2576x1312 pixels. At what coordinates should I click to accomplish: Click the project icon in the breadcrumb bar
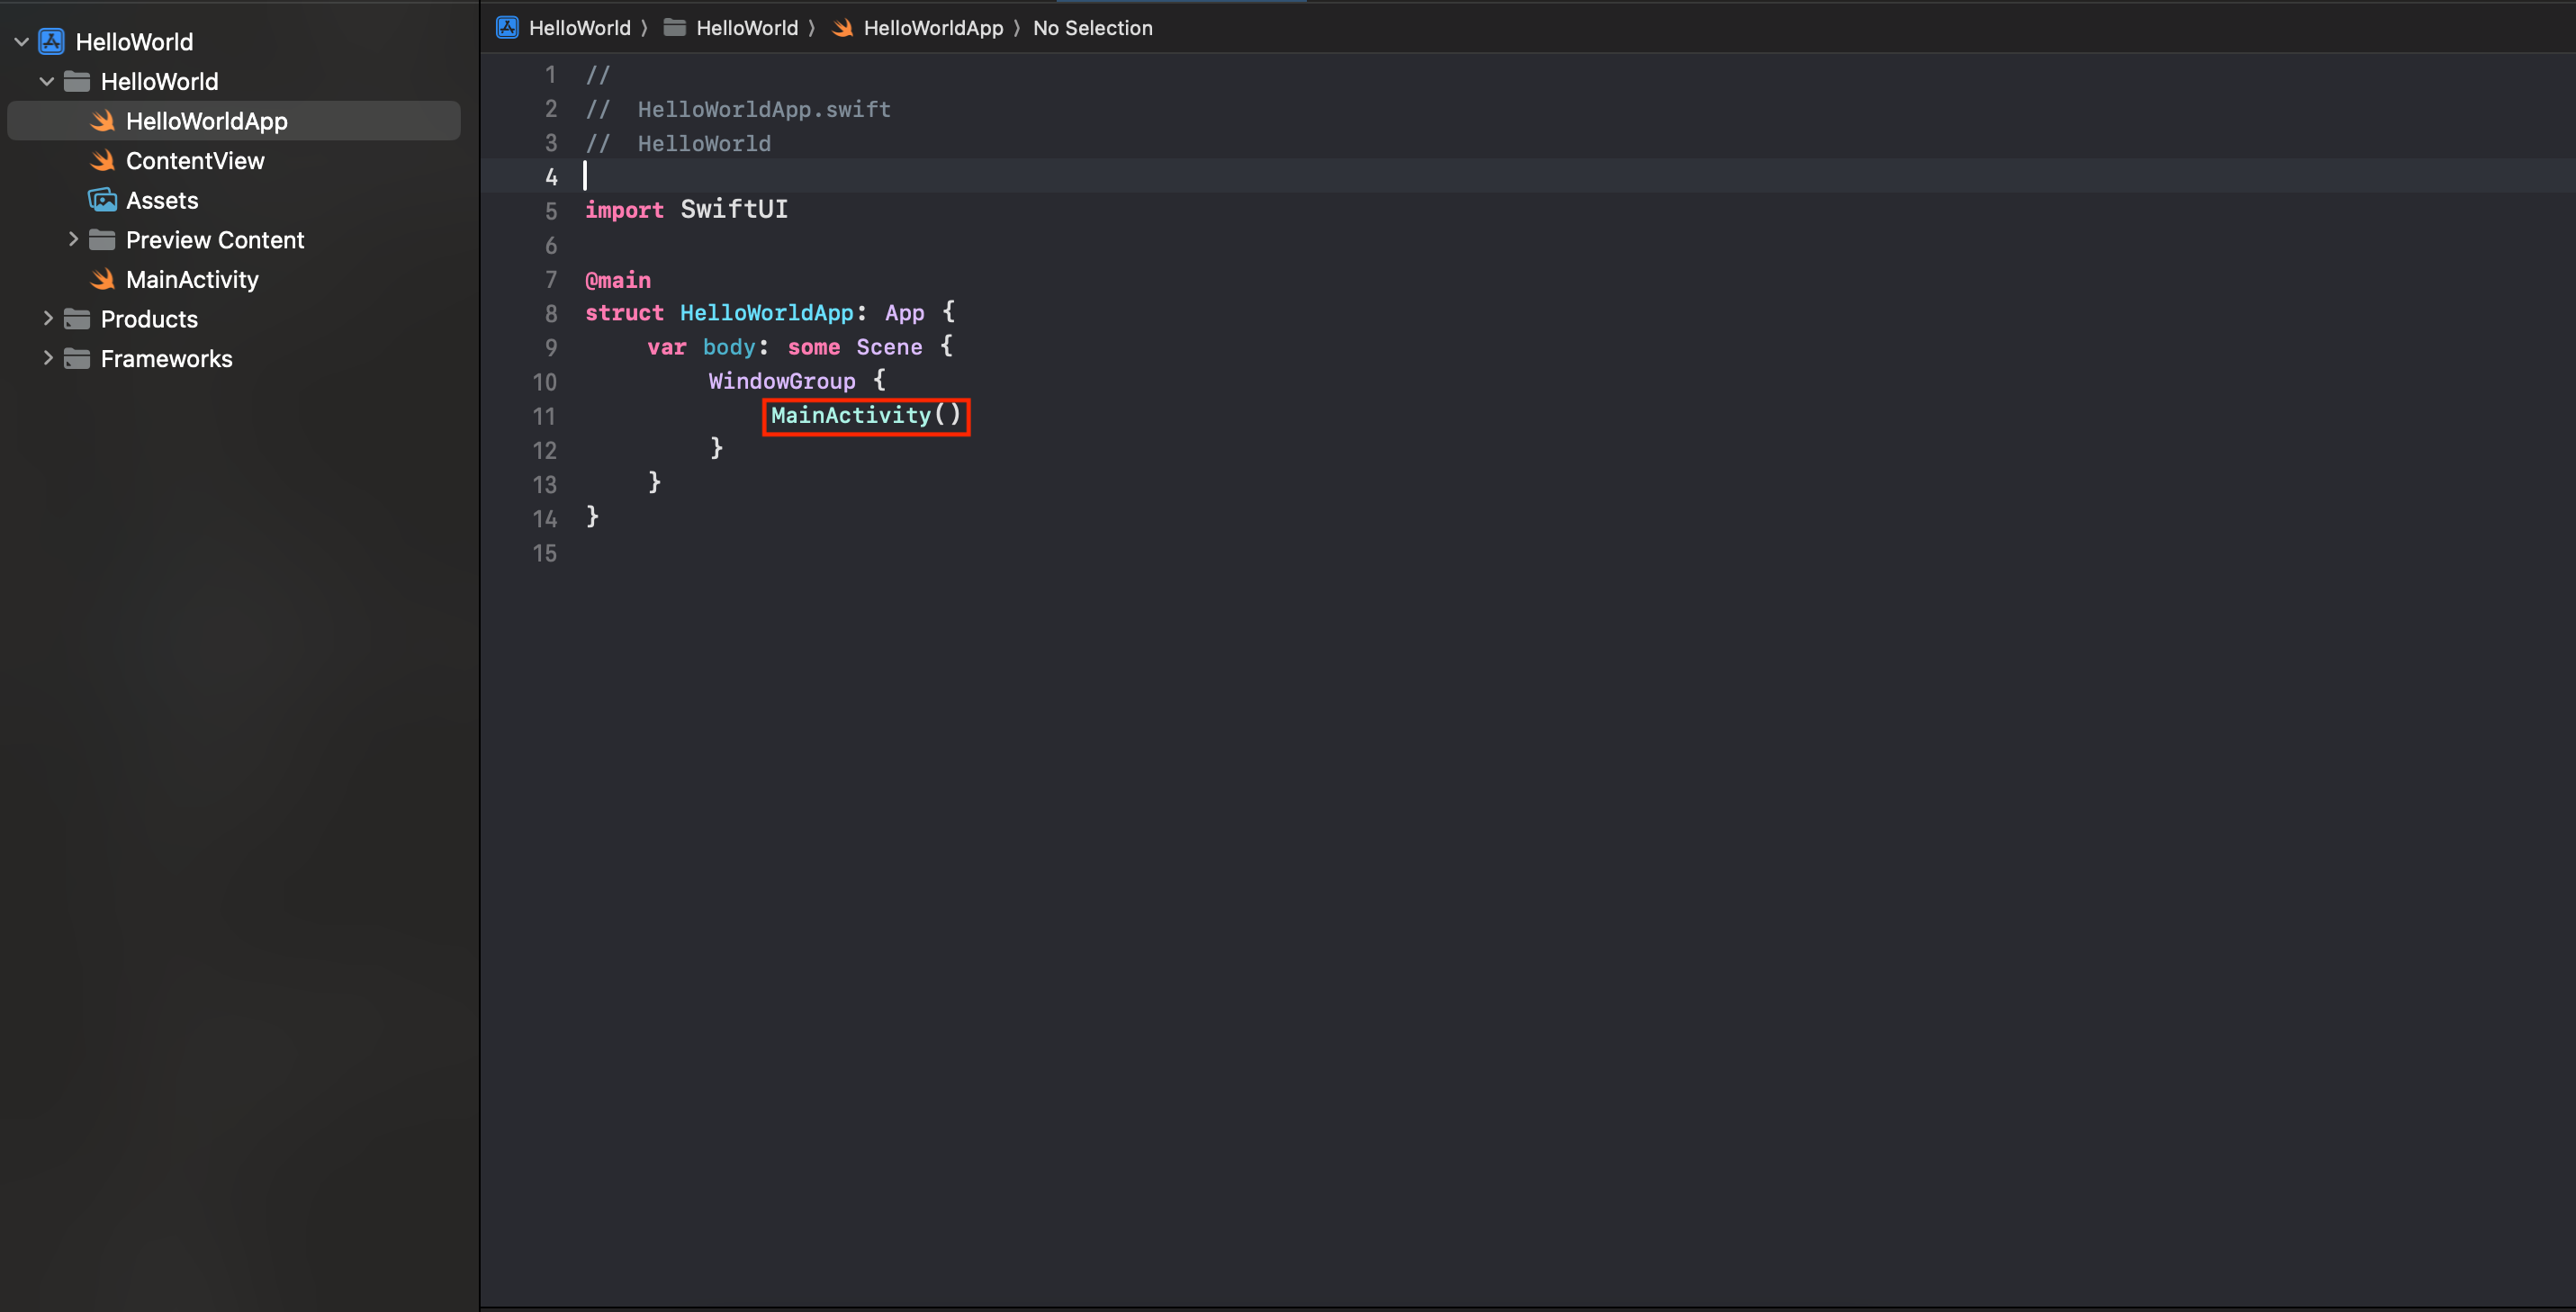coord(508,28)
